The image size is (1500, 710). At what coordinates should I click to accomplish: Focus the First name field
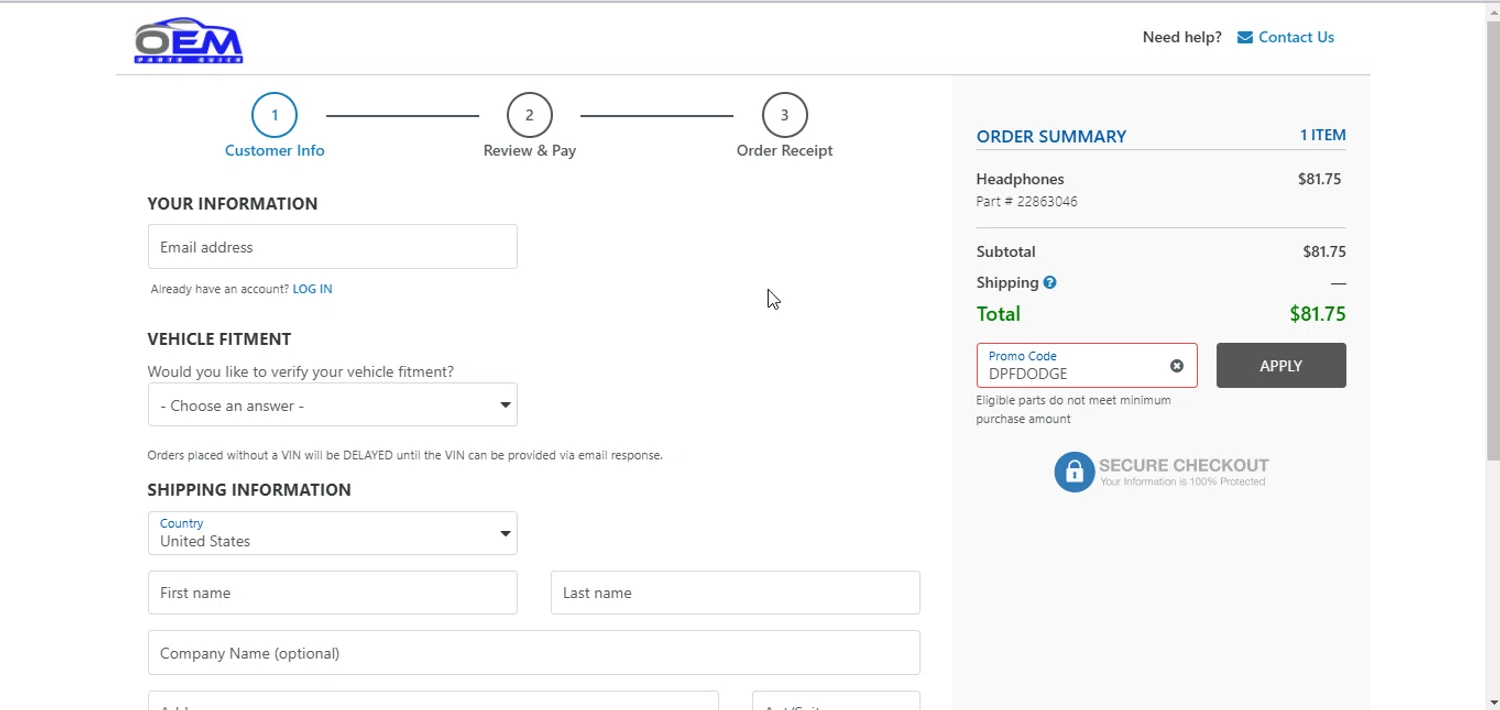333,593
